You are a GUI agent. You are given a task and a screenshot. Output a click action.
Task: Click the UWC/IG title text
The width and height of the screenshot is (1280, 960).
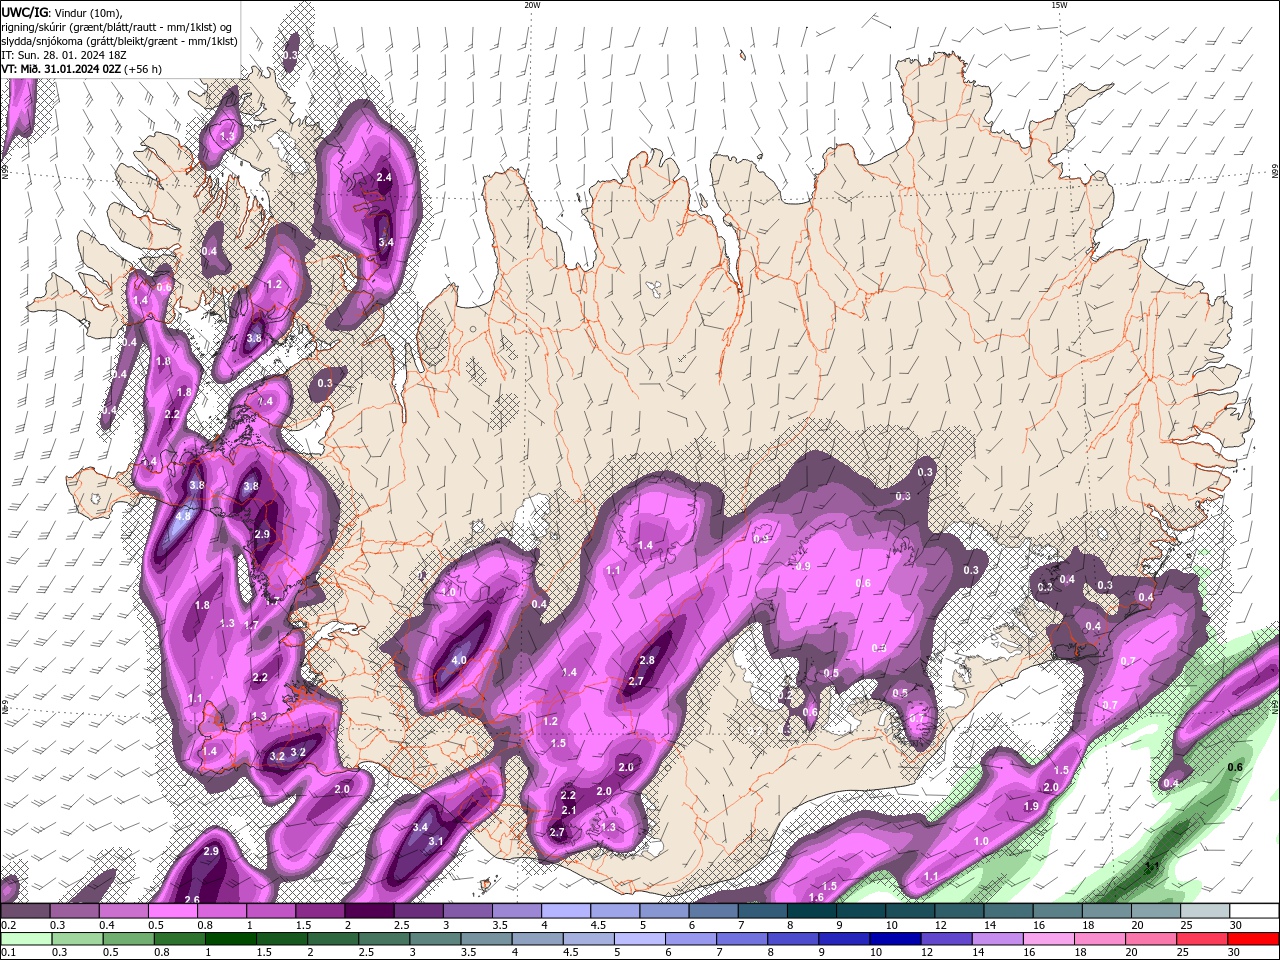25,11
